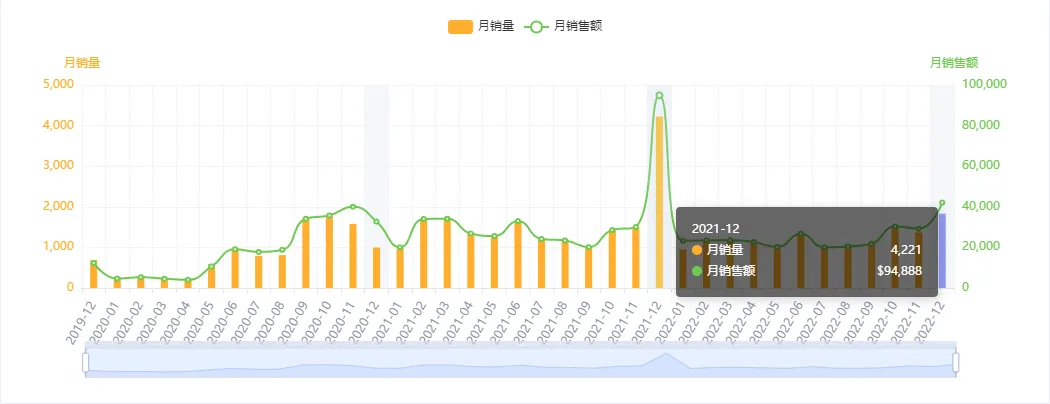
Task: Click the tooltip value 4,221
Action: pos(906,250)
